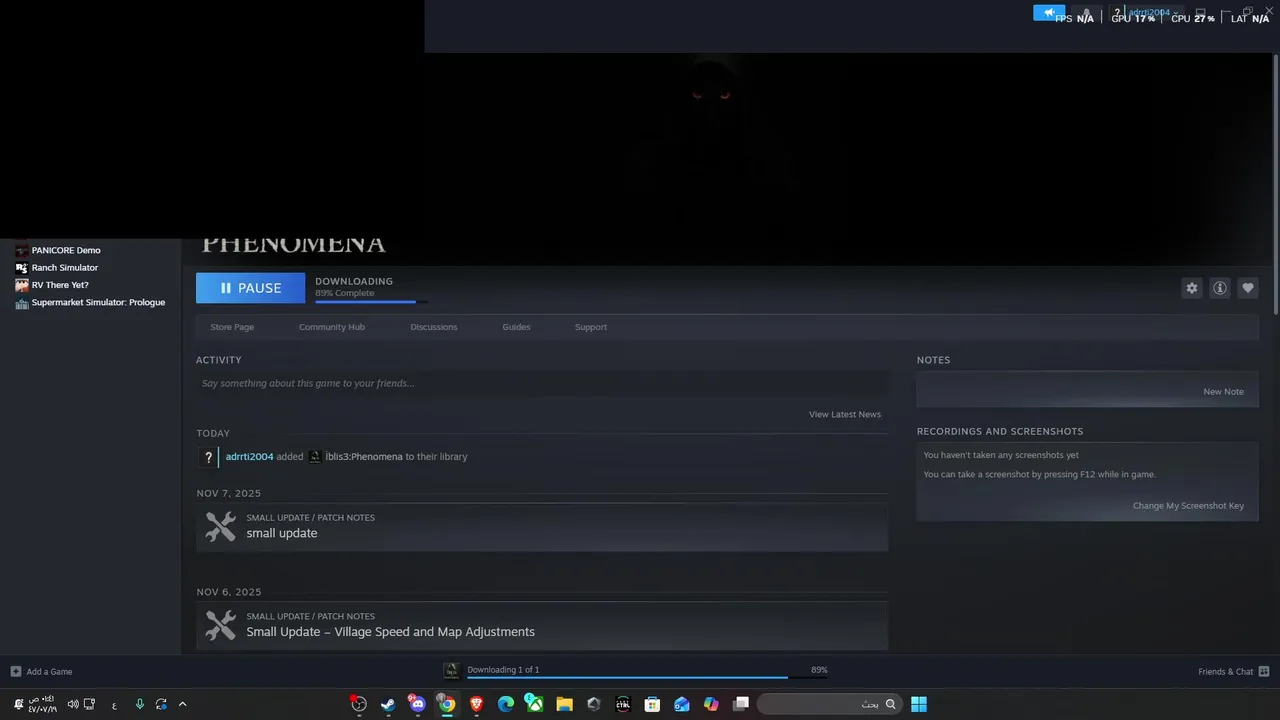1280x720 pixels.
Task: Click the Supermarket Simulator game icon
Action: [x=21, y=303]
